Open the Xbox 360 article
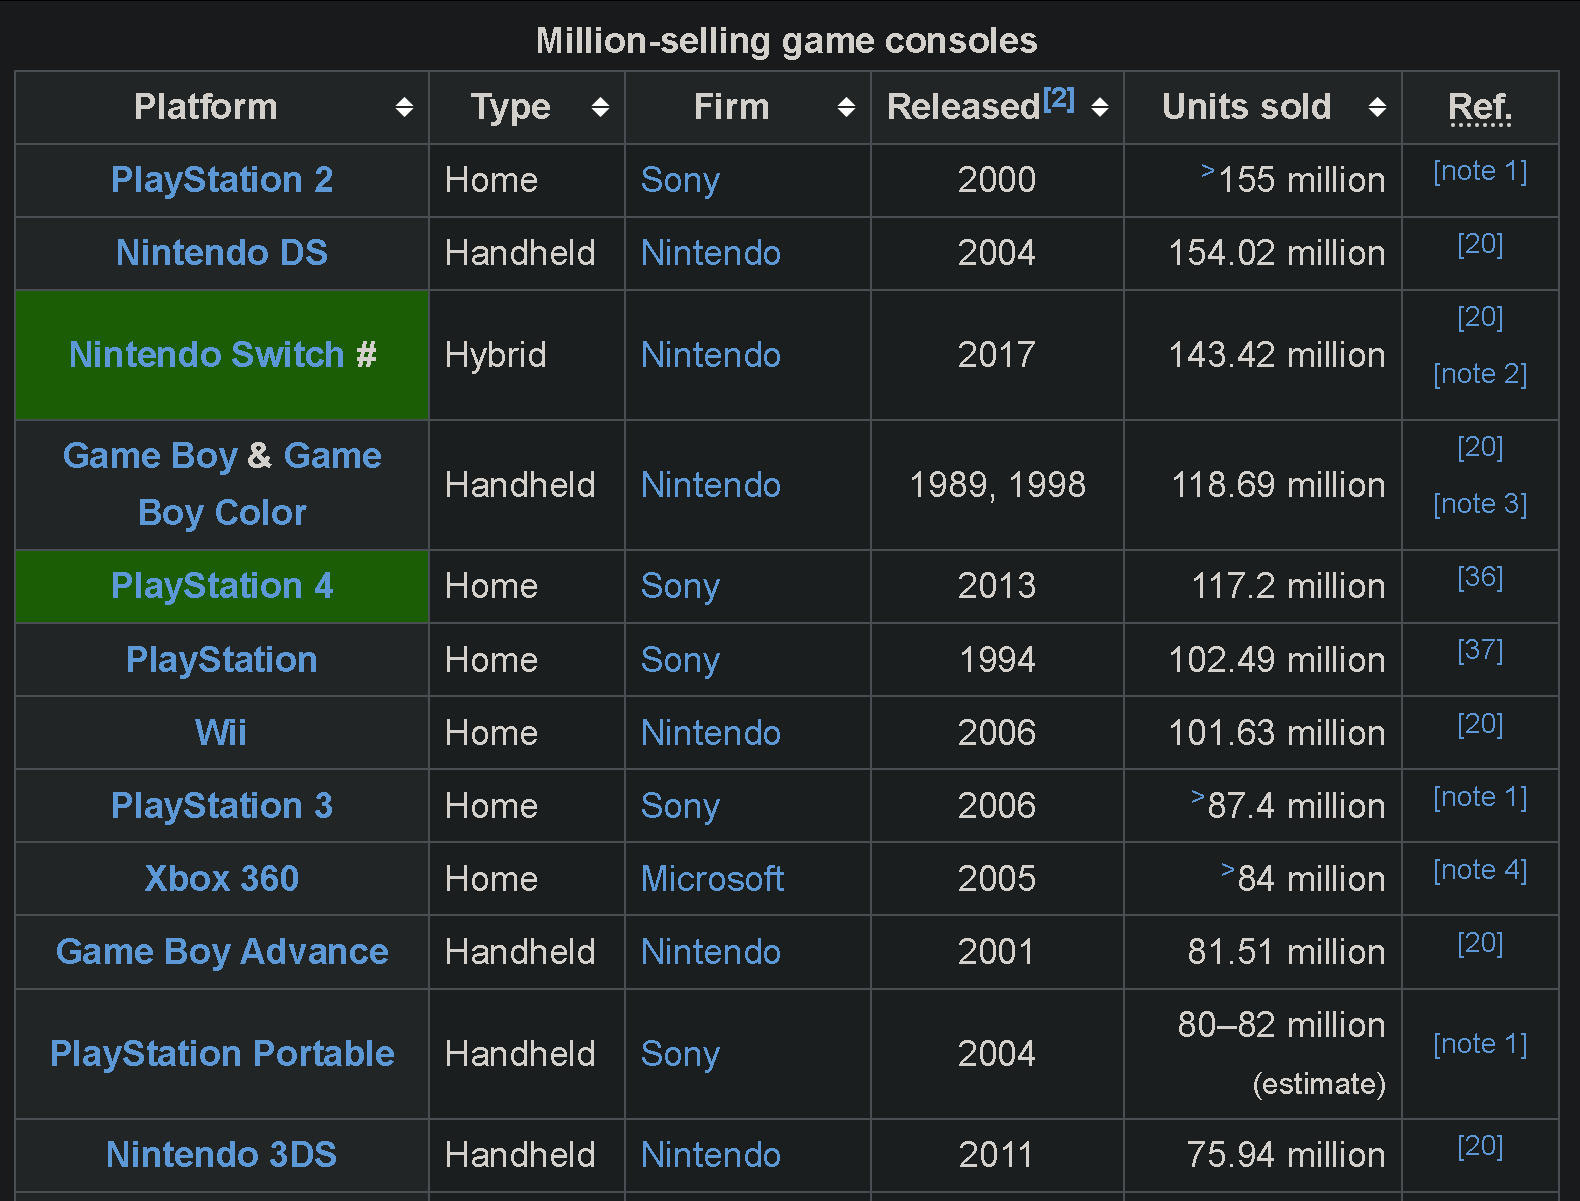 coord(222,879)
